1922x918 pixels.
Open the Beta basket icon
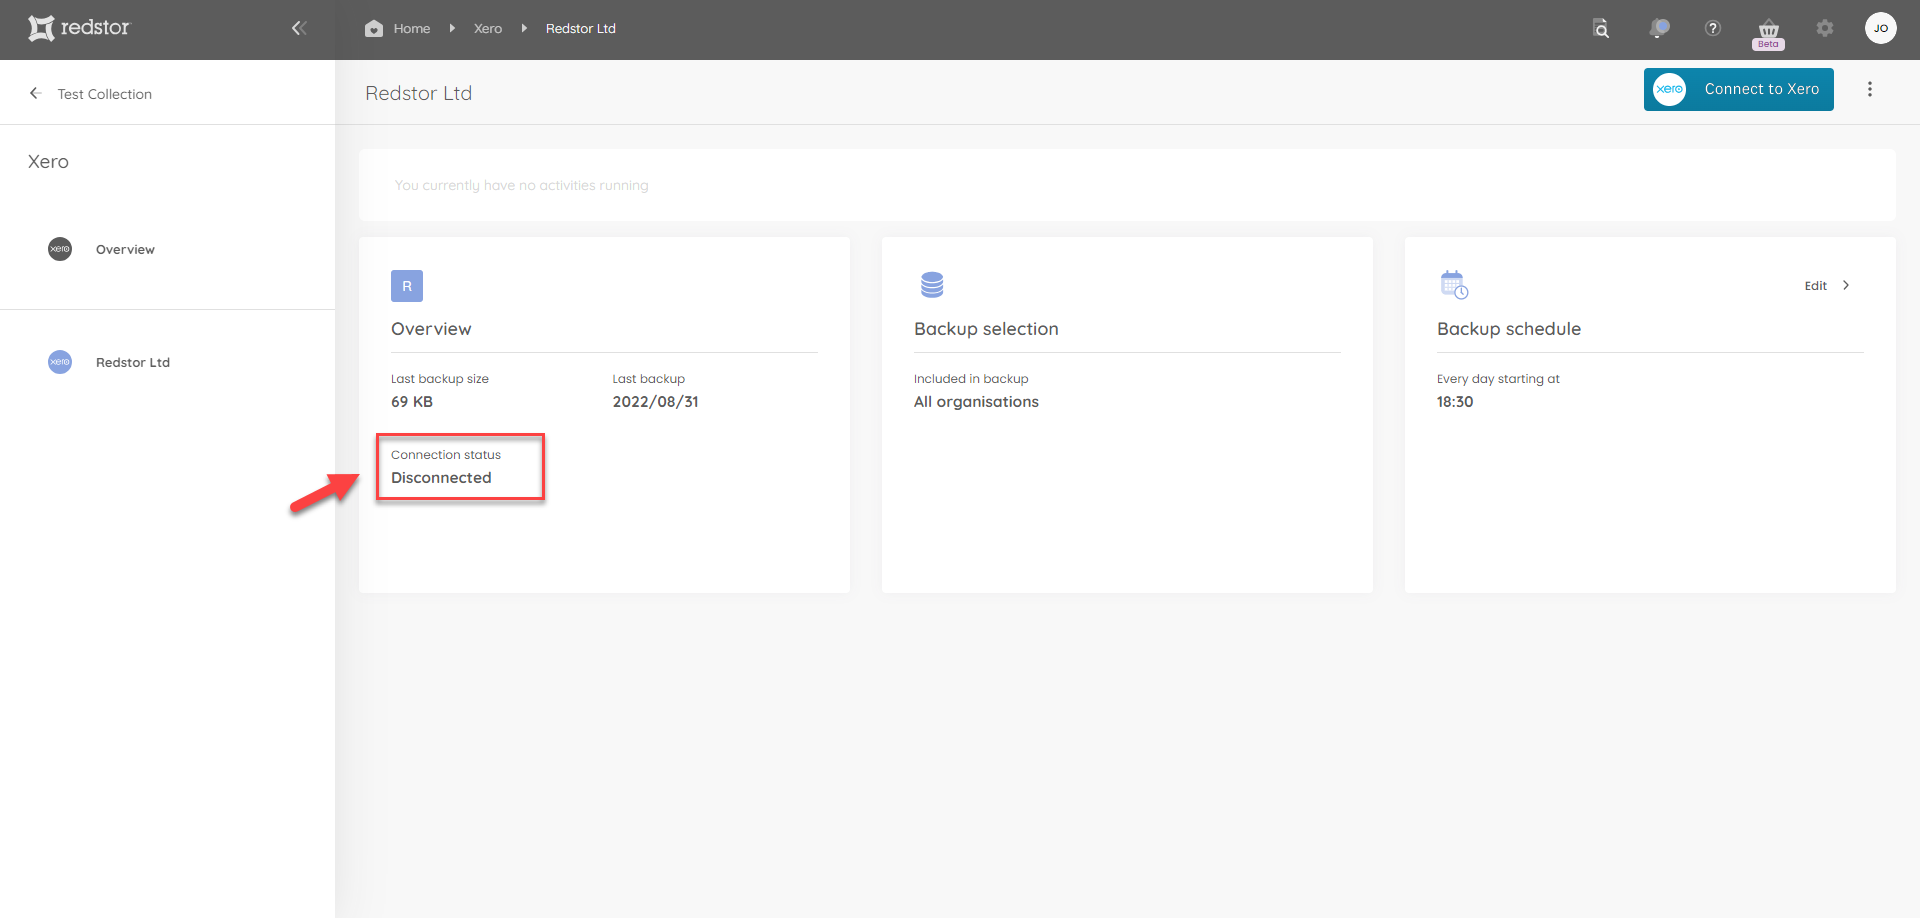point(1769,33)
